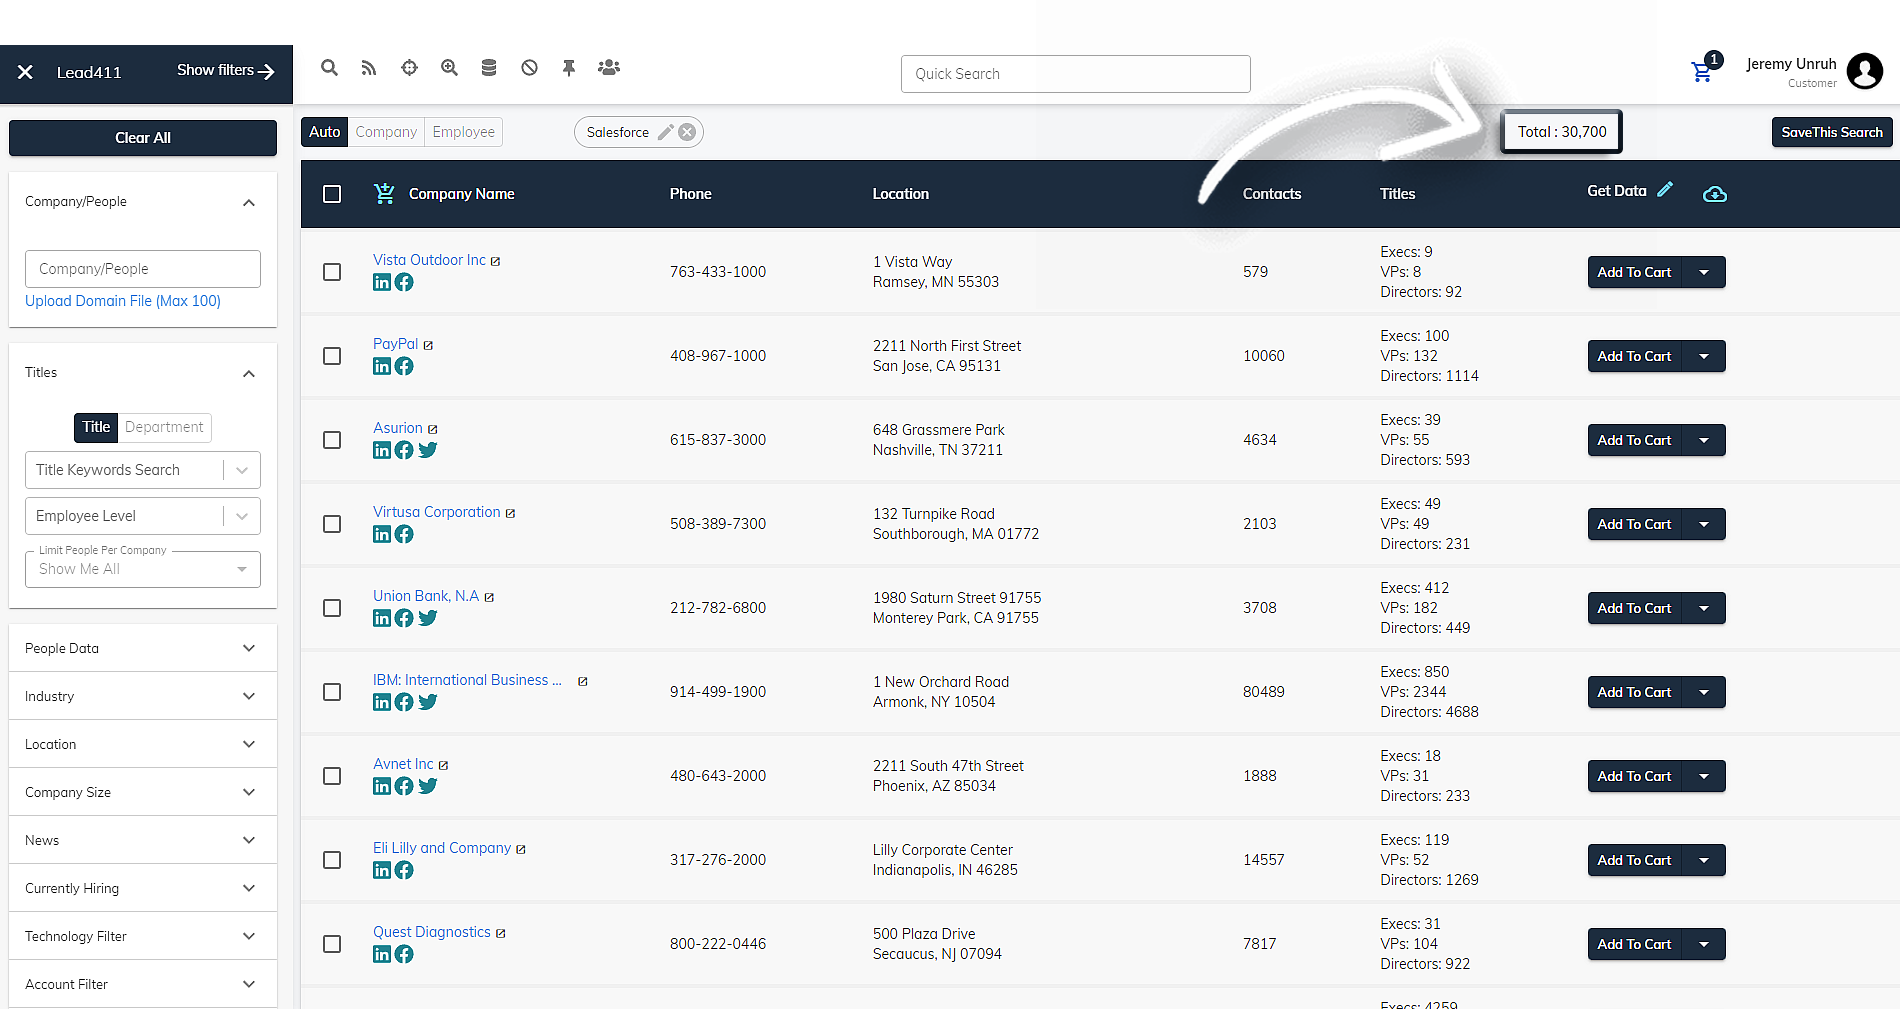Expand the Technology Filter section
Viewport: 1900px width, 1009px height.
point(142,936)
